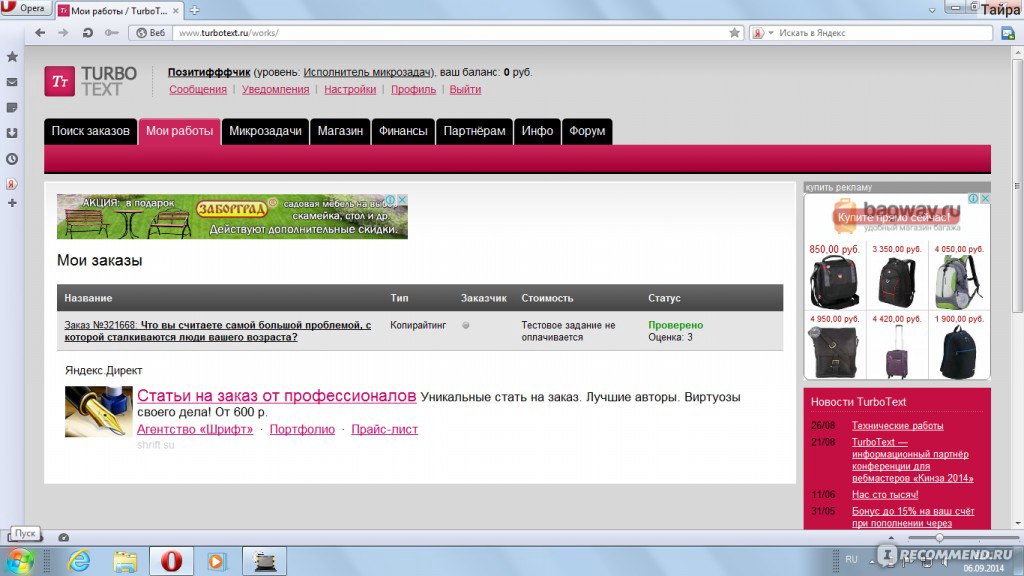Open the media player taskbar icon
The height and width of the screenshot is (576, 1024).
217,561
